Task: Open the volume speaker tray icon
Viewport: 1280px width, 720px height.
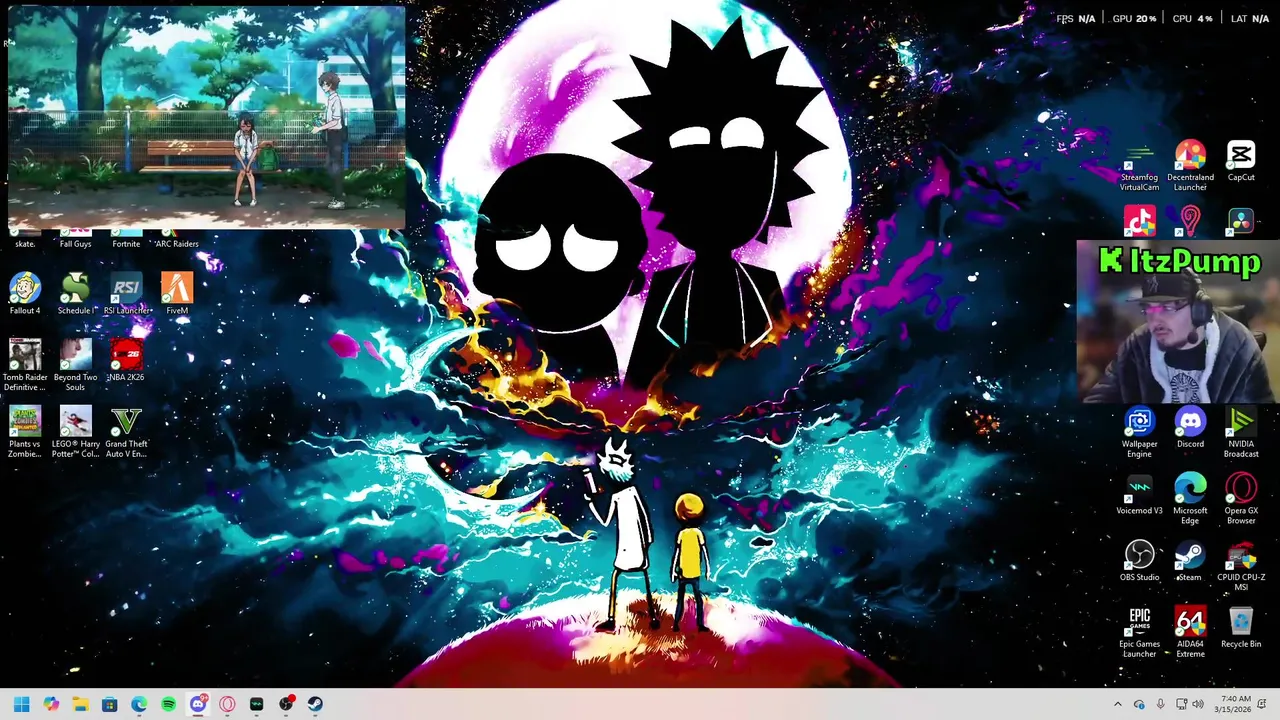Action: point(1198,704)
